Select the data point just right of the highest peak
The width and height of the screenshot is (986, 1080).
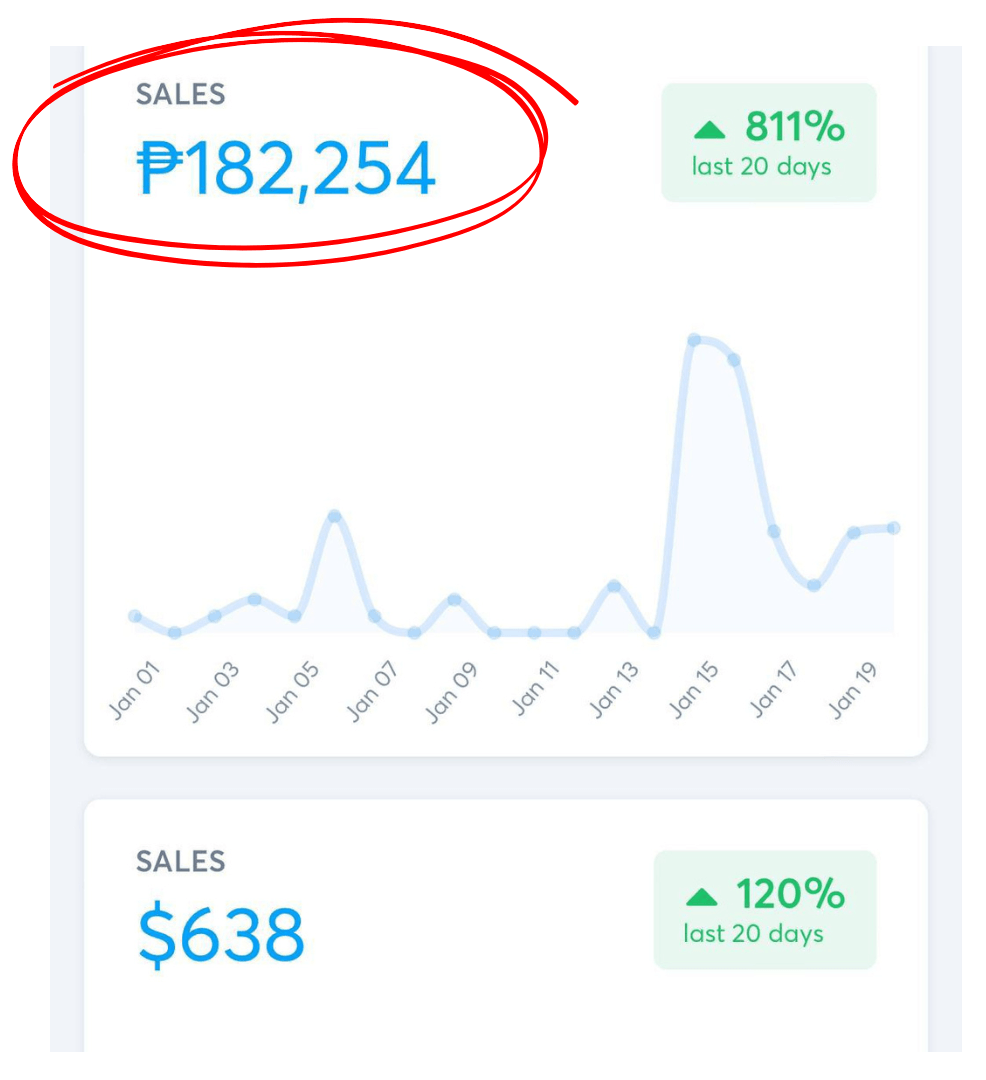(734, 360)
